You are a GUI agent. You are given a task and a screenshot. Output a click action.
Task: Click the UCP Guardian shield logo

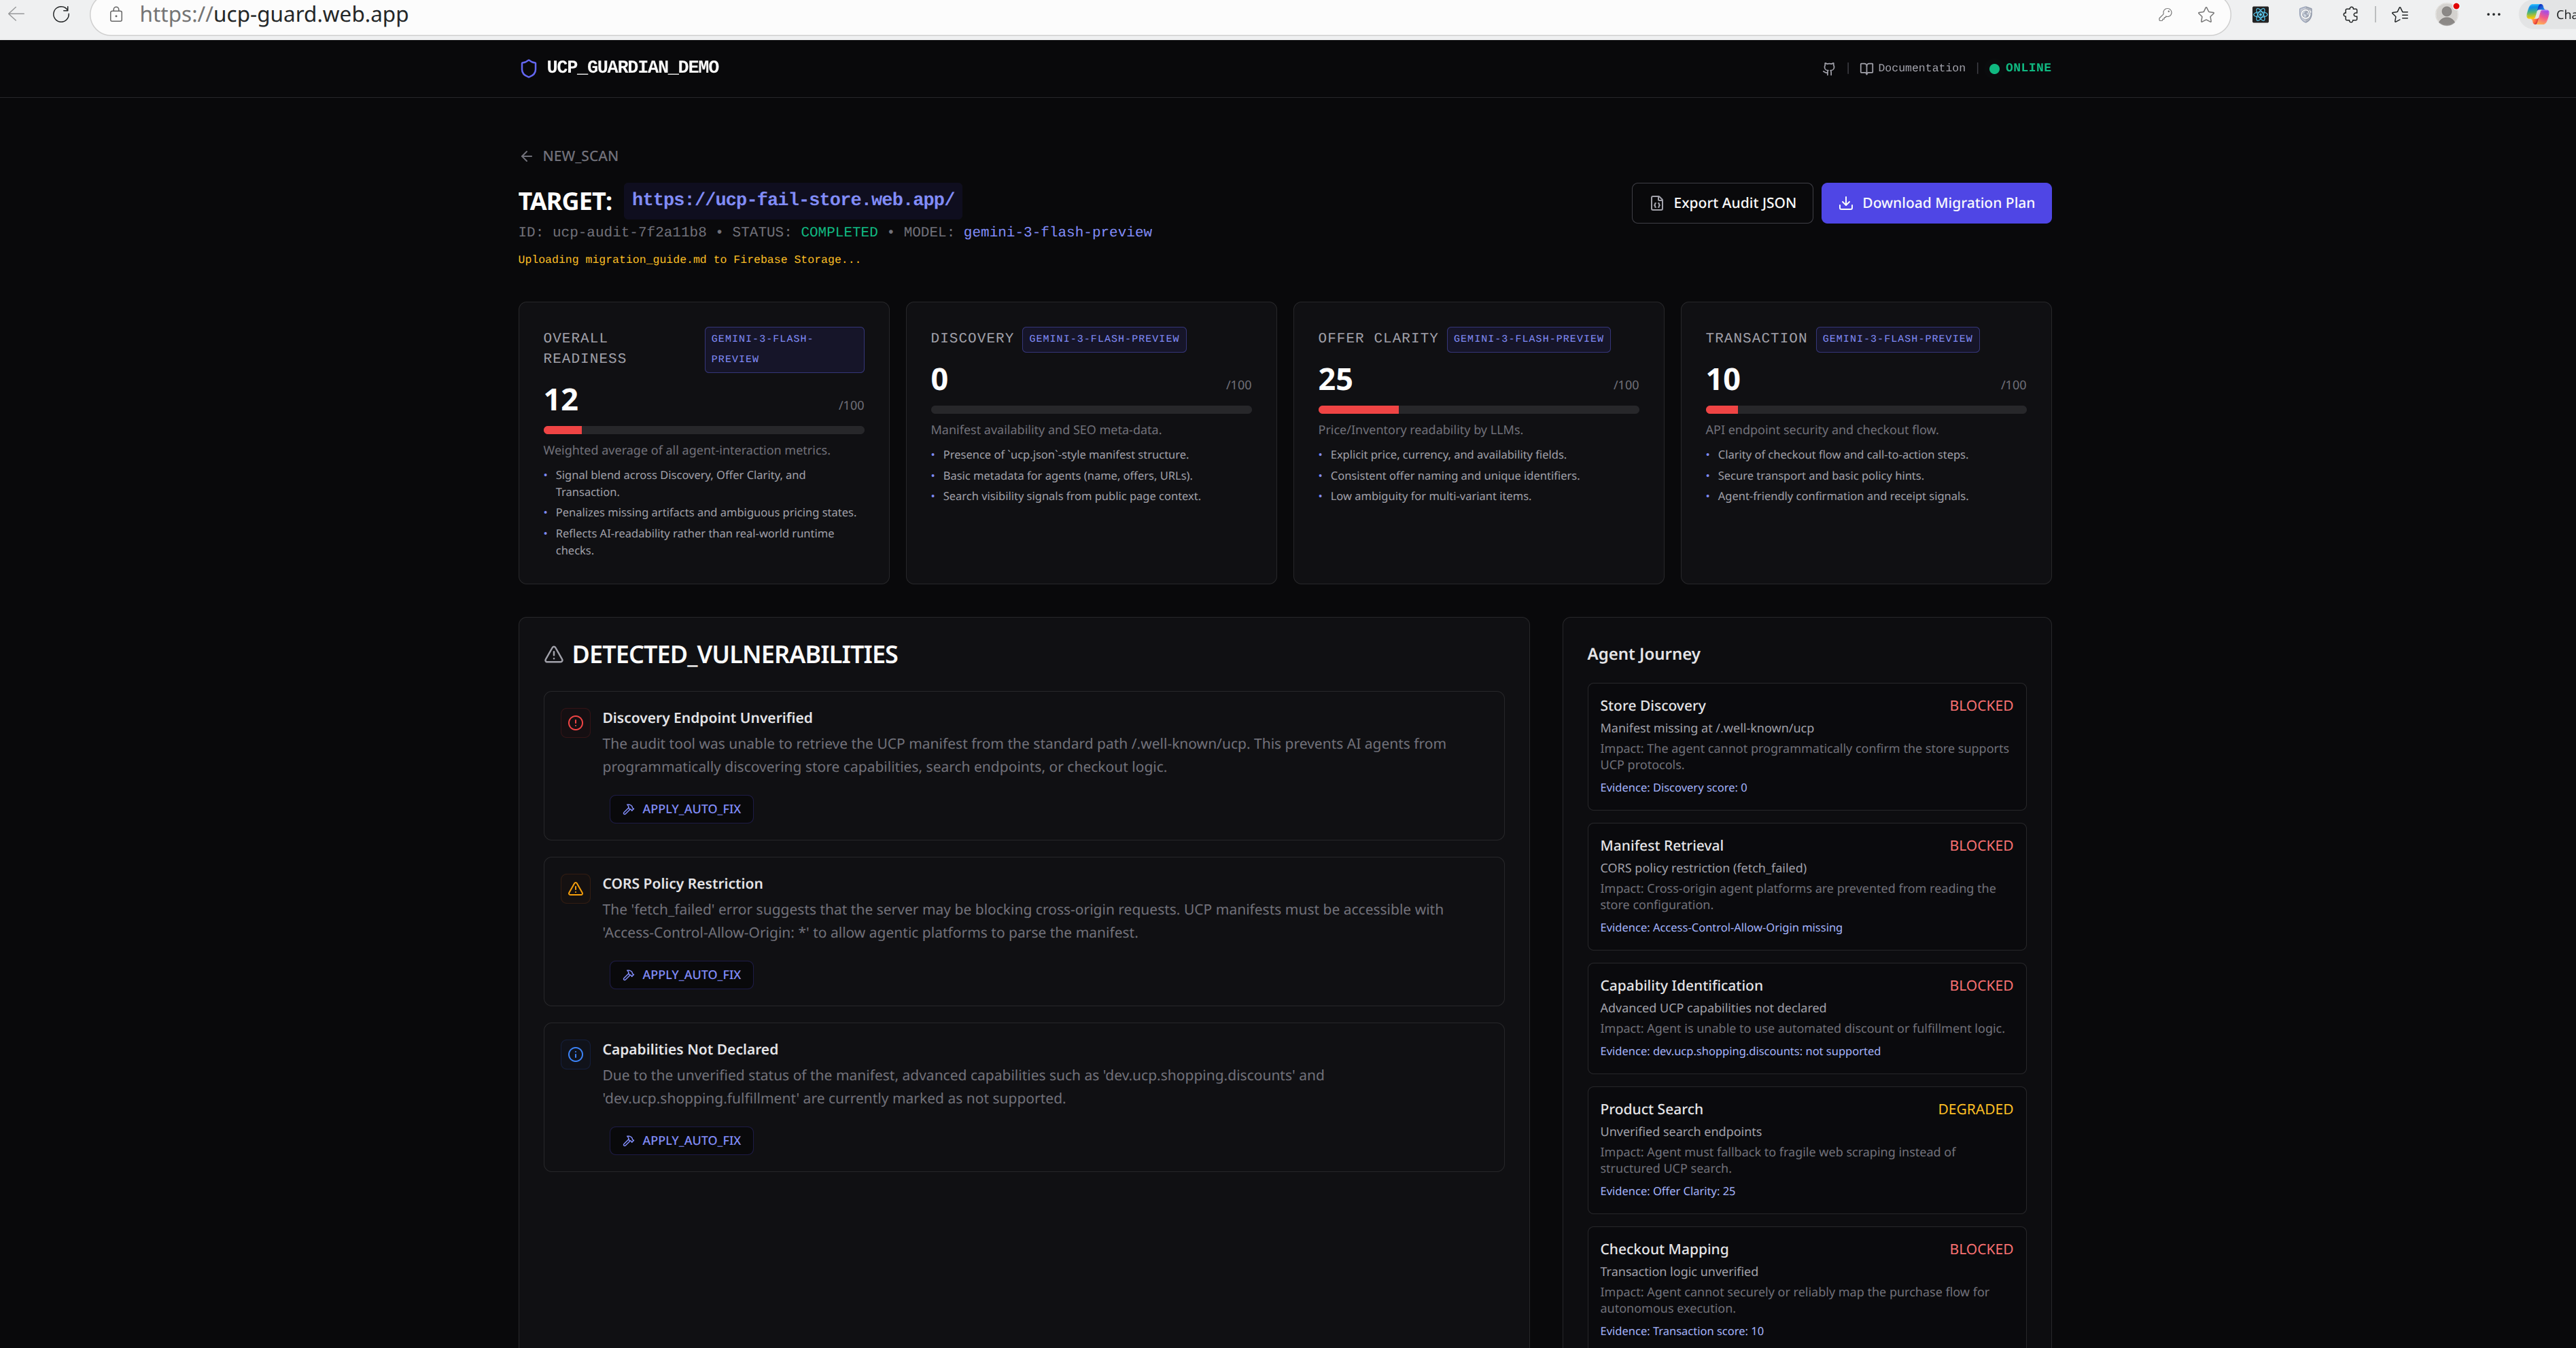[x=529, y=68]
